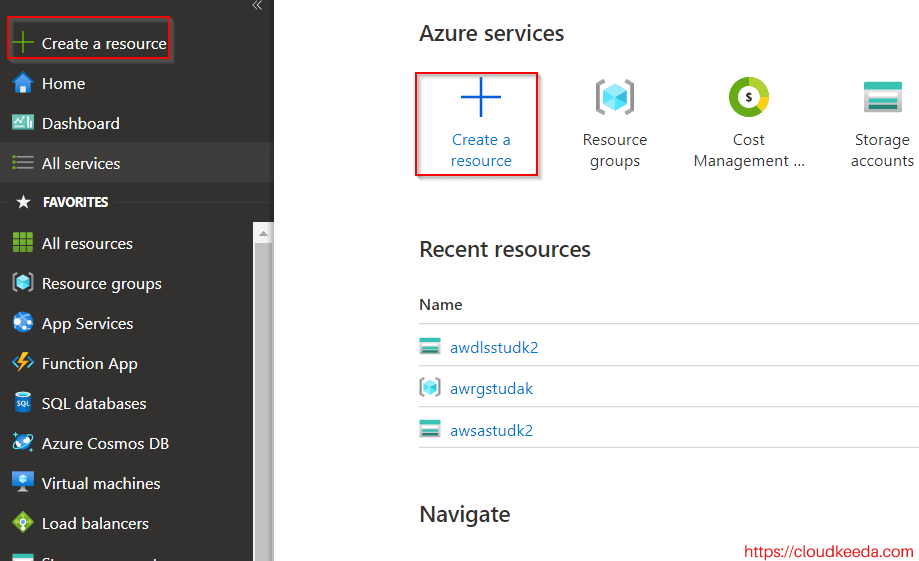This screenshot has height=561, width=919.
Task: Open Storage accounts service link
Action: [x=882, y=150]
